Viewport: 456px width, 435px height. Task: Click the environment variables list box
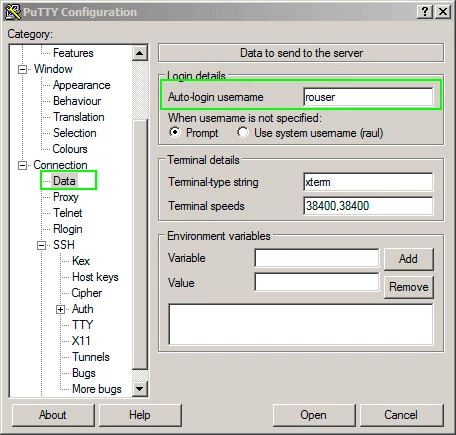coord(301,324)
